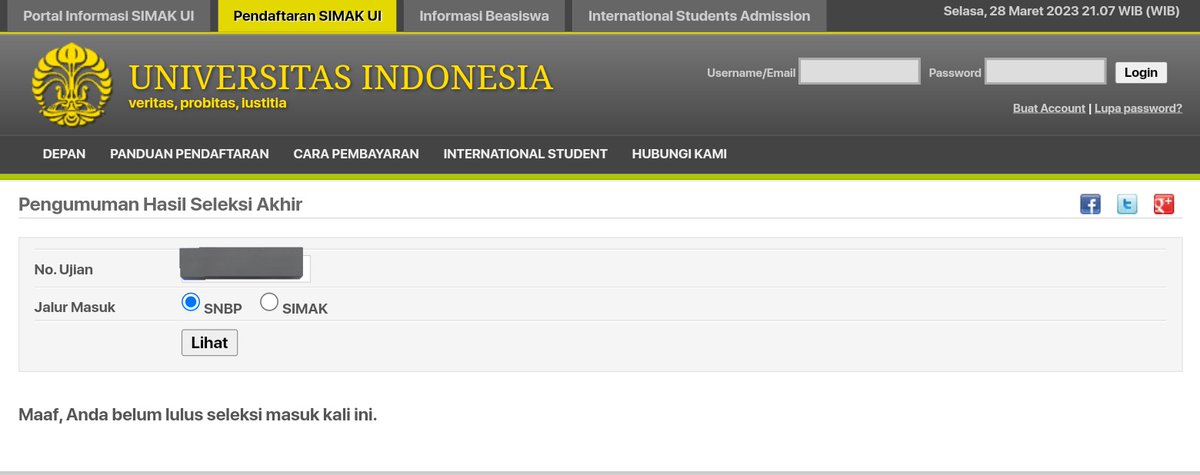
Task: Open the Lupa password link
Action: click(1138, 108)
